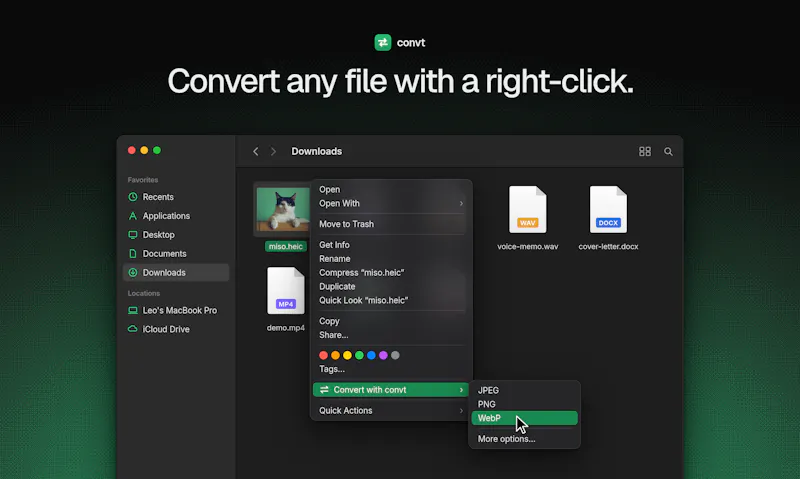Screen dimensions: 800x479
Task: Click the Applications sidebar icon
Action: (133, 216)
